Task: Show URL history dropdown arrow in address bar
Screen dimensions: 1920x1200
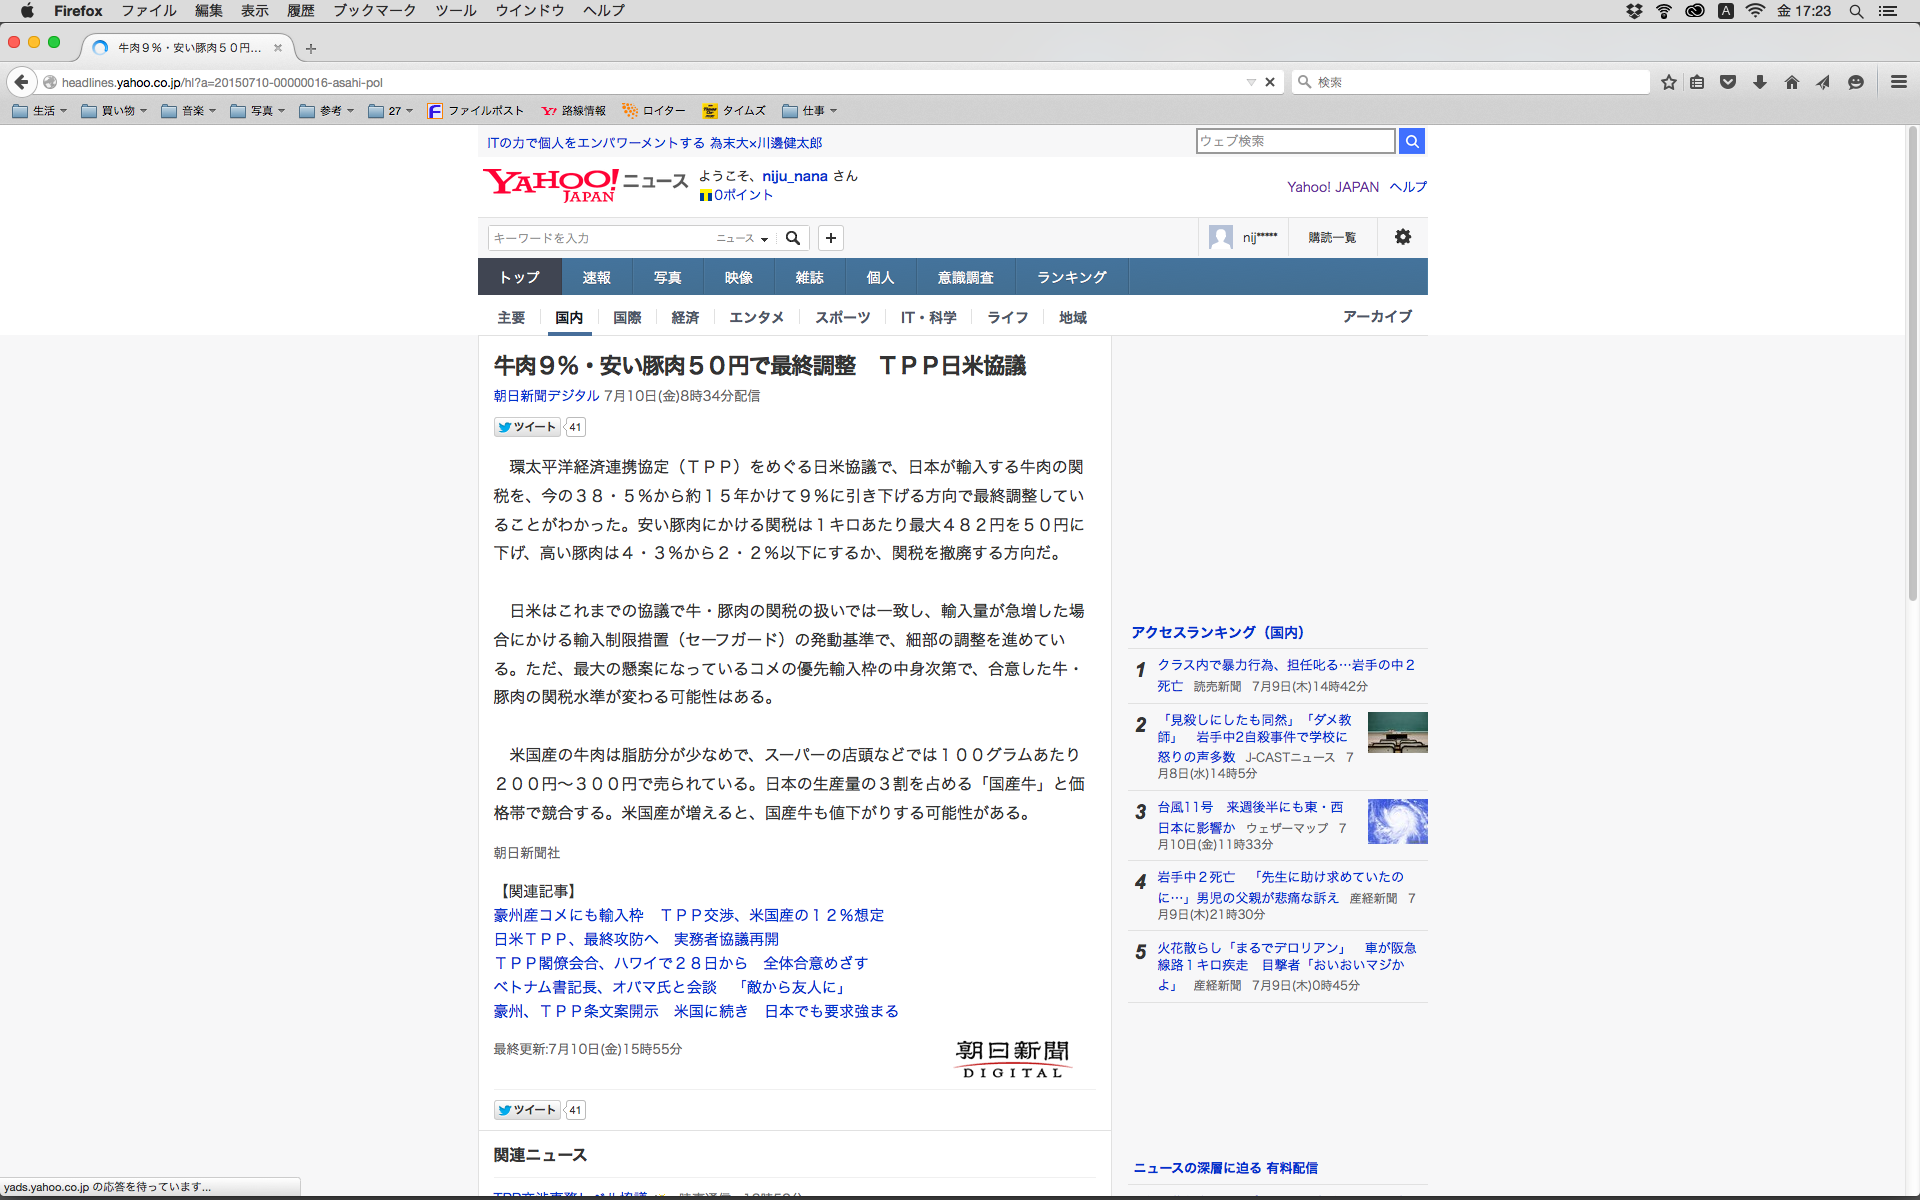Action: [x=1250, y=82]
